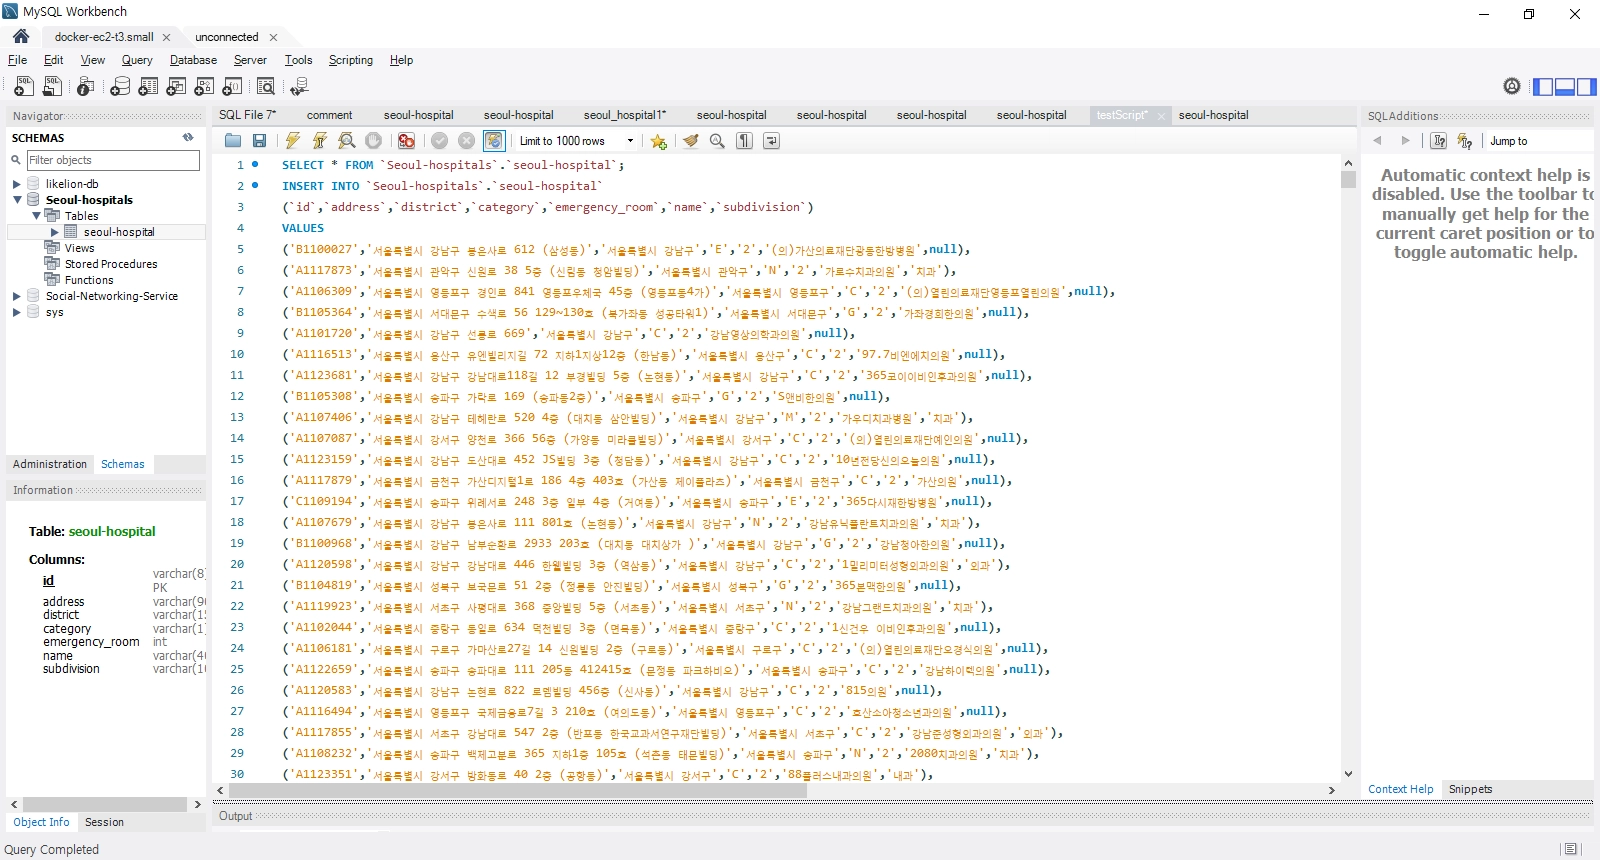
Task: Toggle word wrap in the editor
Action: coord(772,141)
